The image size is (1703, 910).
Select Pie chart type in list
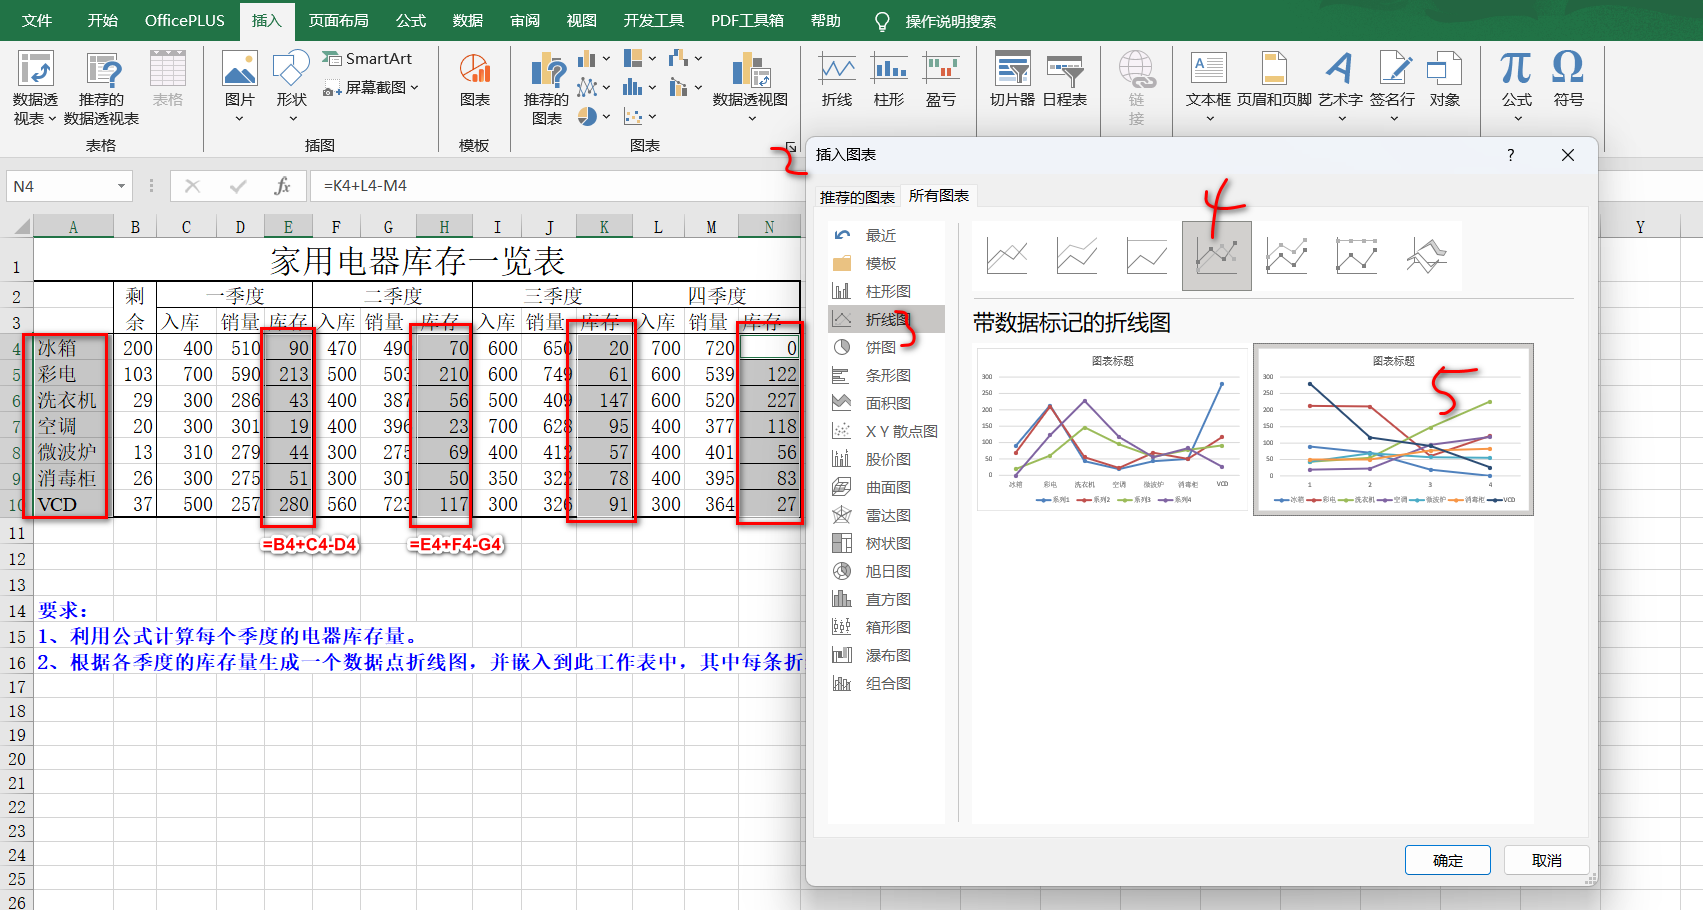tap(880, 347)
